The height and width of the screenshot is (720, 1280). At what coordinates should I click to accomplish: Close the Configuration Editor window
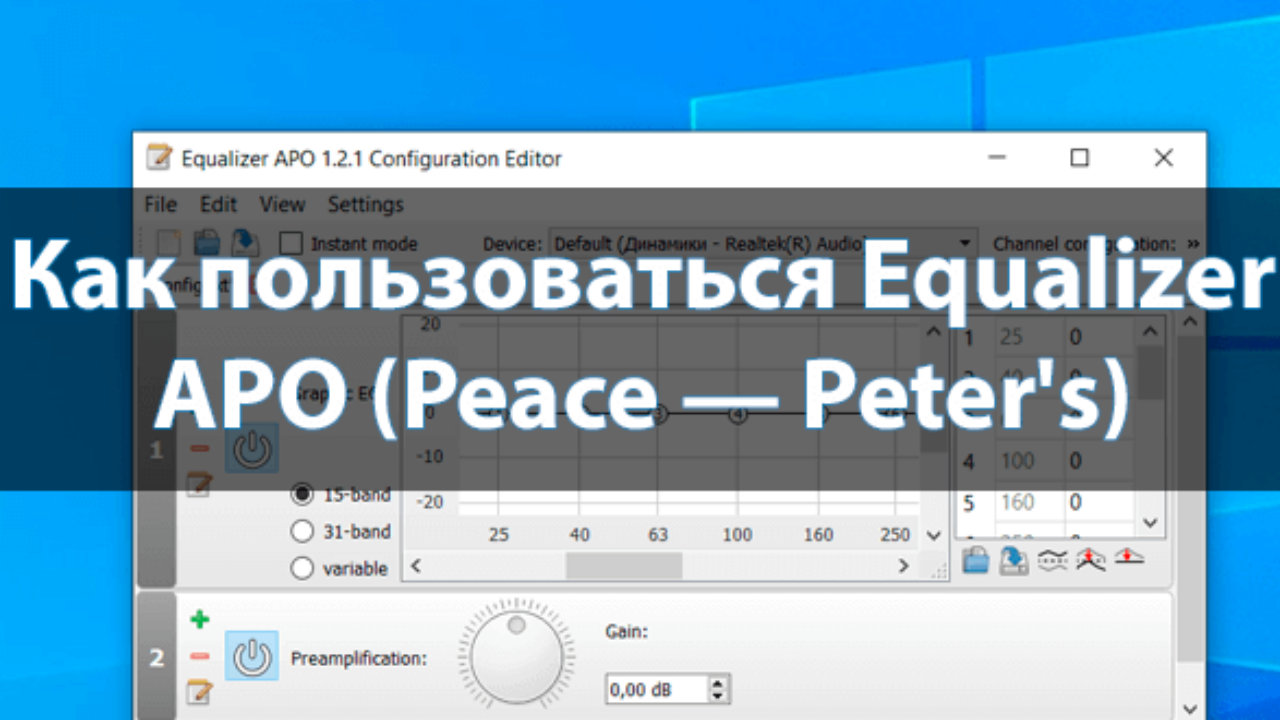(1163, 158)
